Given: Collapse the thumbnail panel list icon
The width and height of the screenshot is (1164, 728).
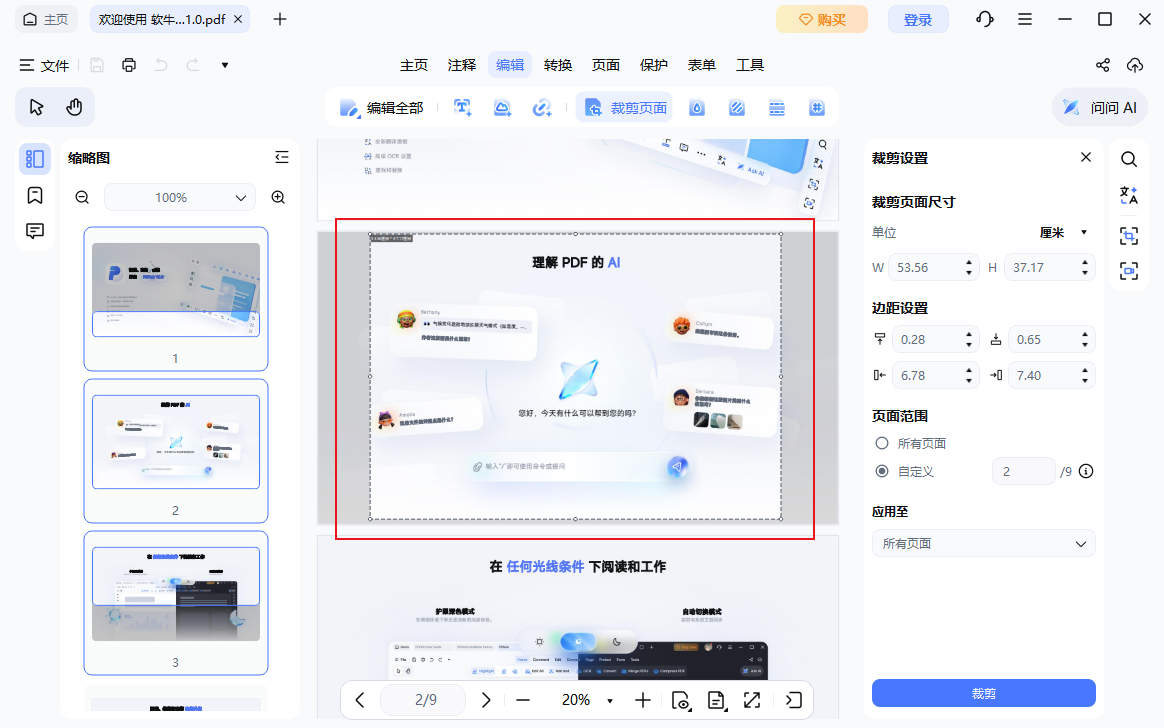Looking at the screenshot, I should 281,157.
